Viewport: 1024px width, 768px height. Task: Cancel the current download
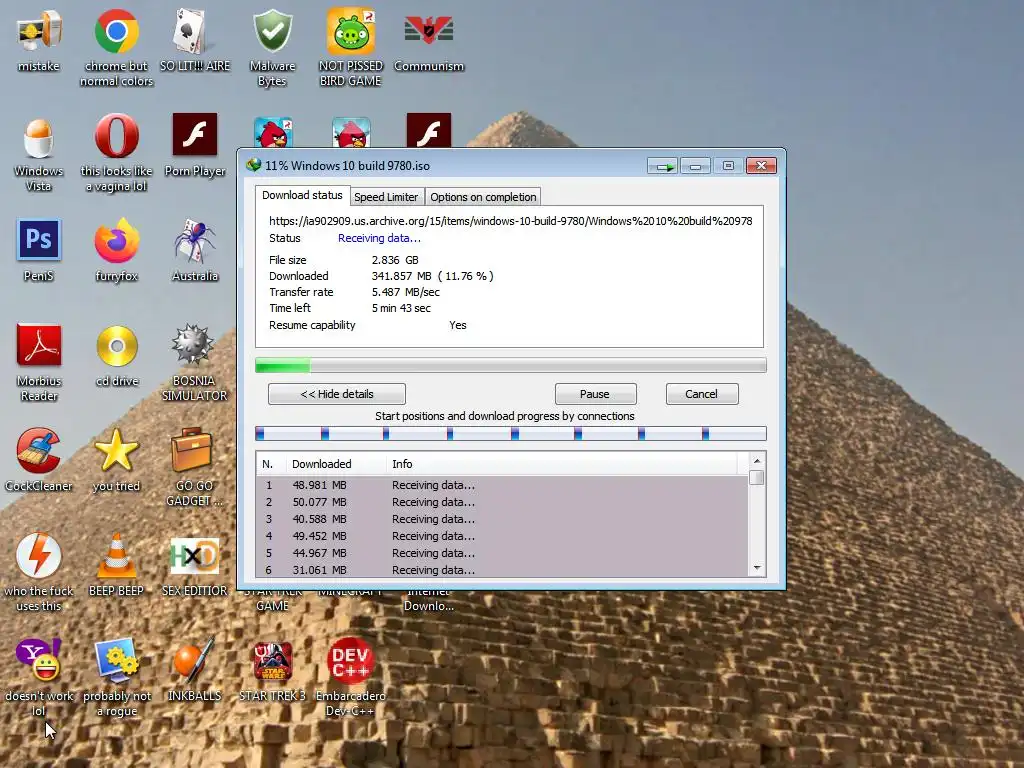(701, 394)
